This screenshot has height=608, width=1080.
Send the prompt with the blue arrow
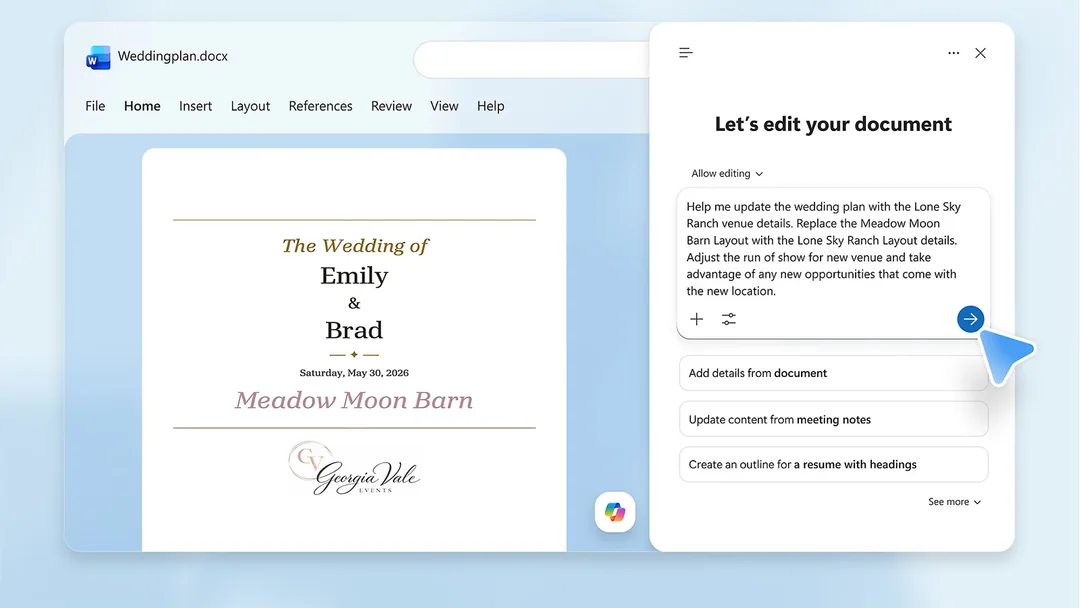tap(970, 319)
